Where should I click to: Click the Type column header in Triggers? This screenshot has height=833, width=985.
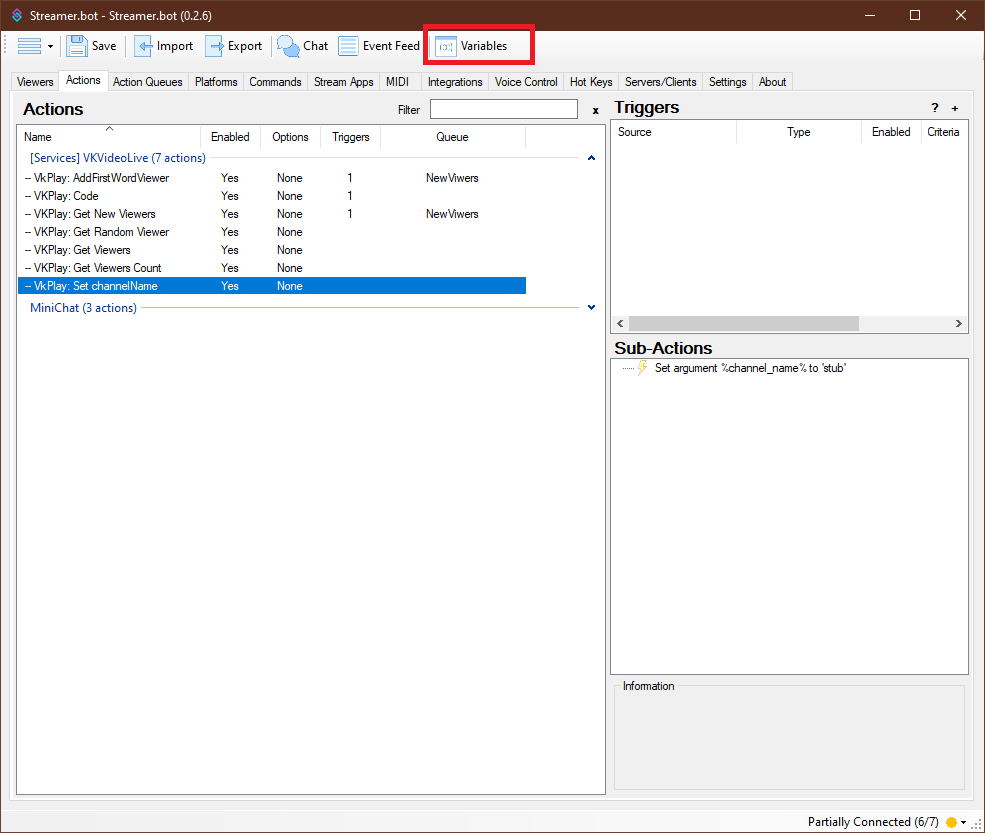pos(798,132)
